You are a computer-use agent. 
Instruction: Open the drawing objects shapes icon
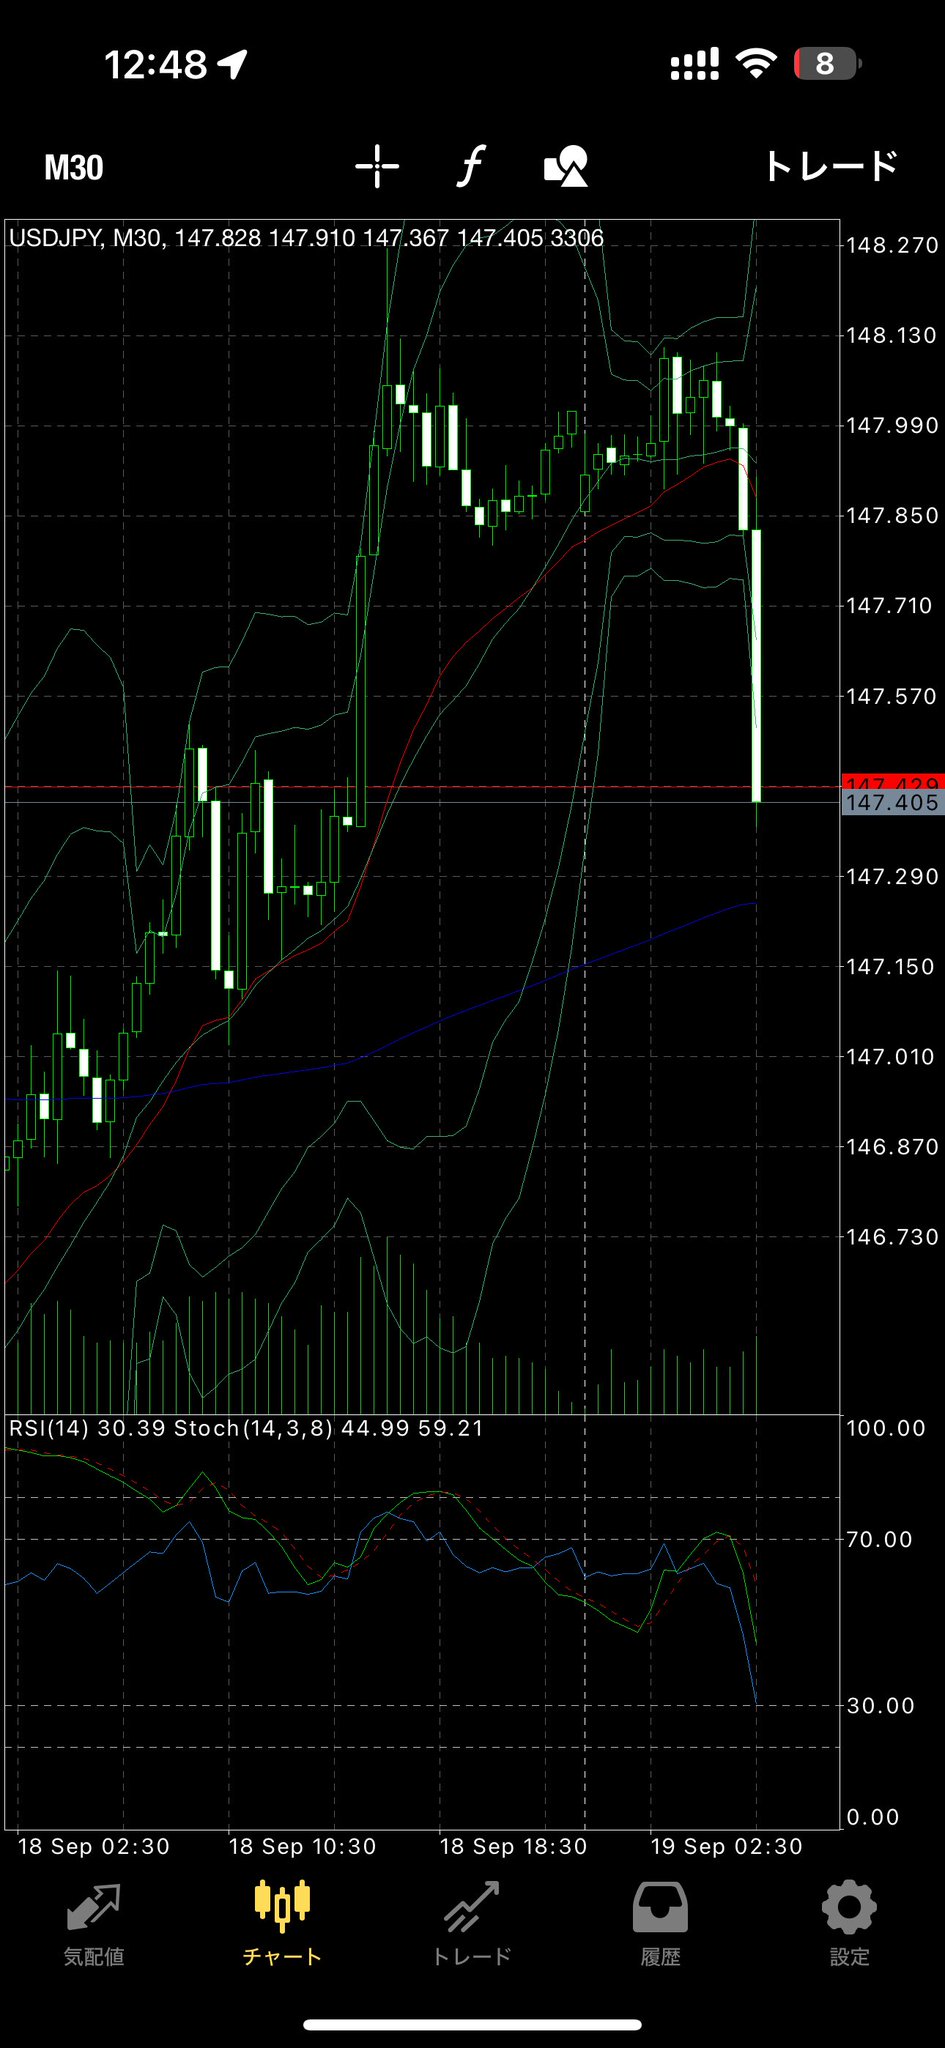click(x=566, y=166)
